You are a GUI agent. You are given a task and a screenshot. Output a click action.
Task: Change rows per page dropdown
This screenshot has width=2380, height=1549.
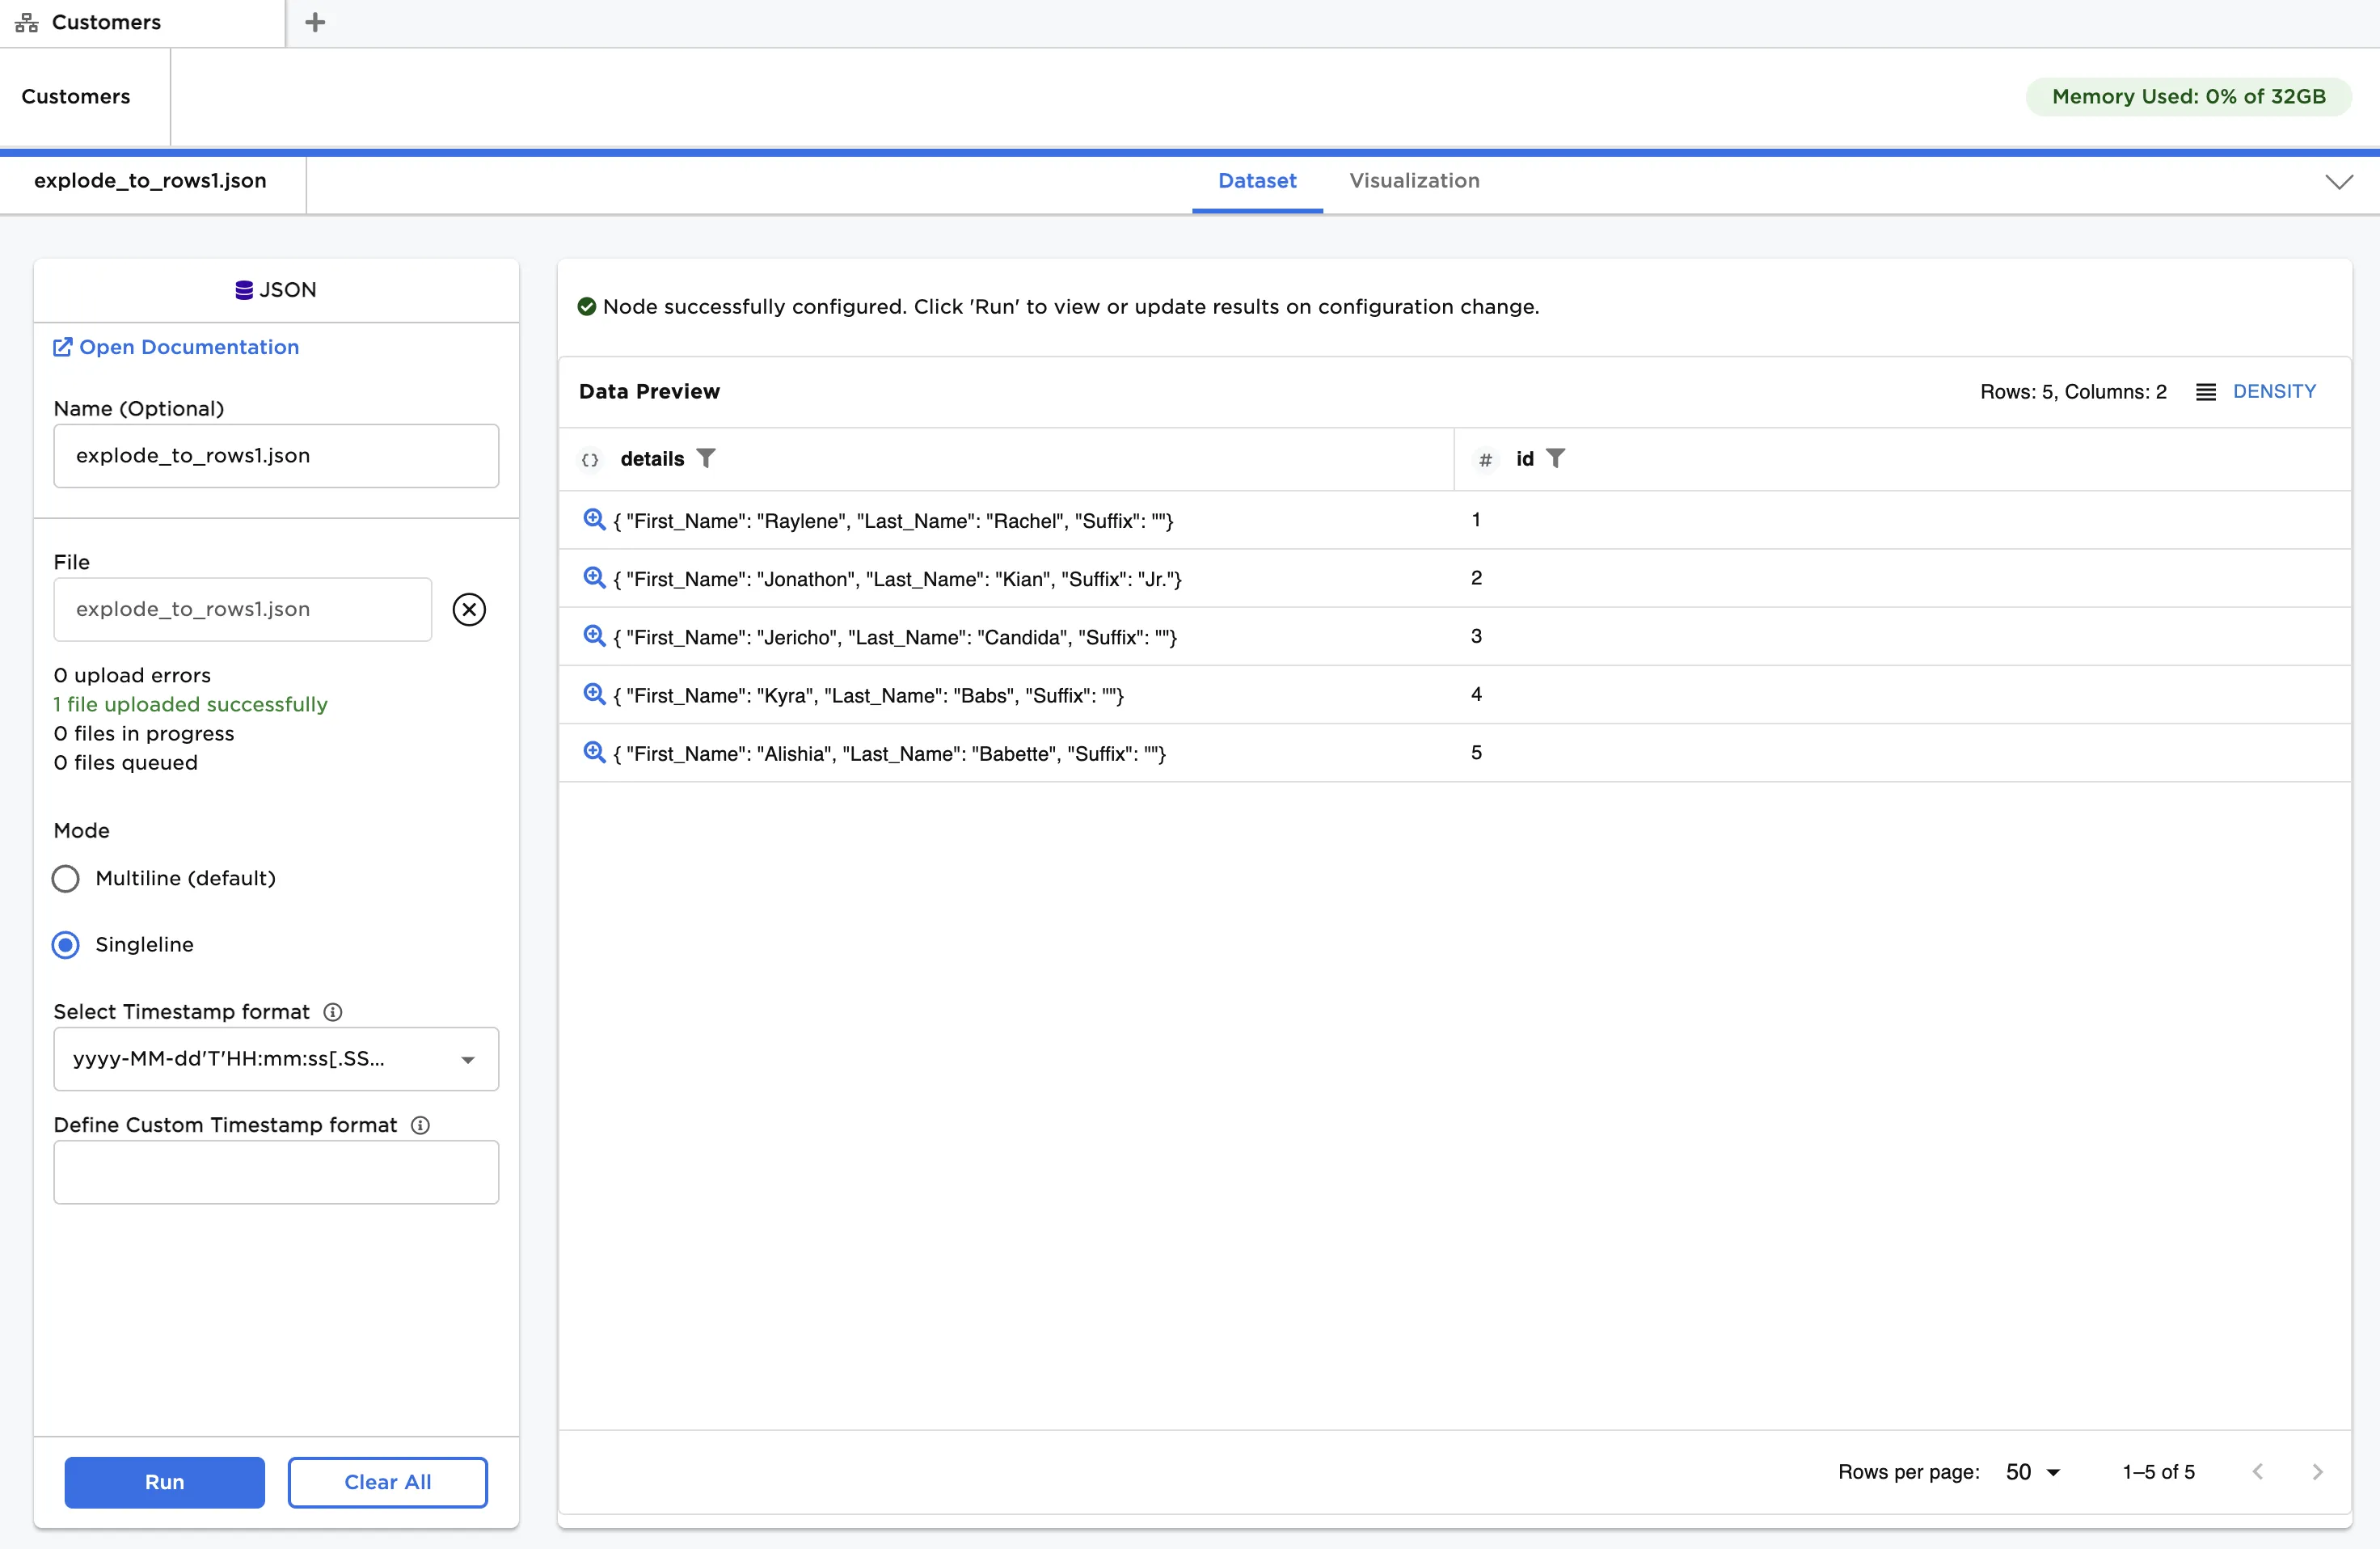2033,1472
